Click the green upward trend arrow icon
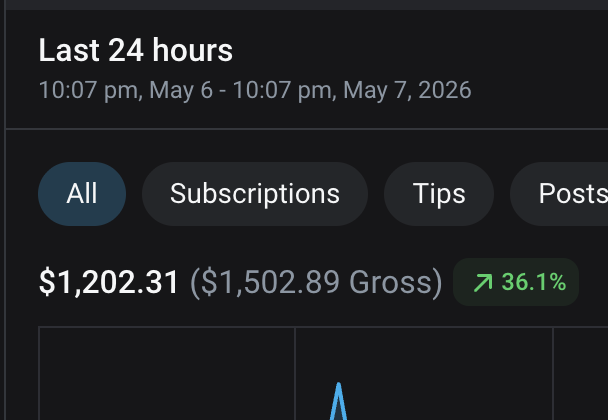608x420 pixels. (483, 282)
